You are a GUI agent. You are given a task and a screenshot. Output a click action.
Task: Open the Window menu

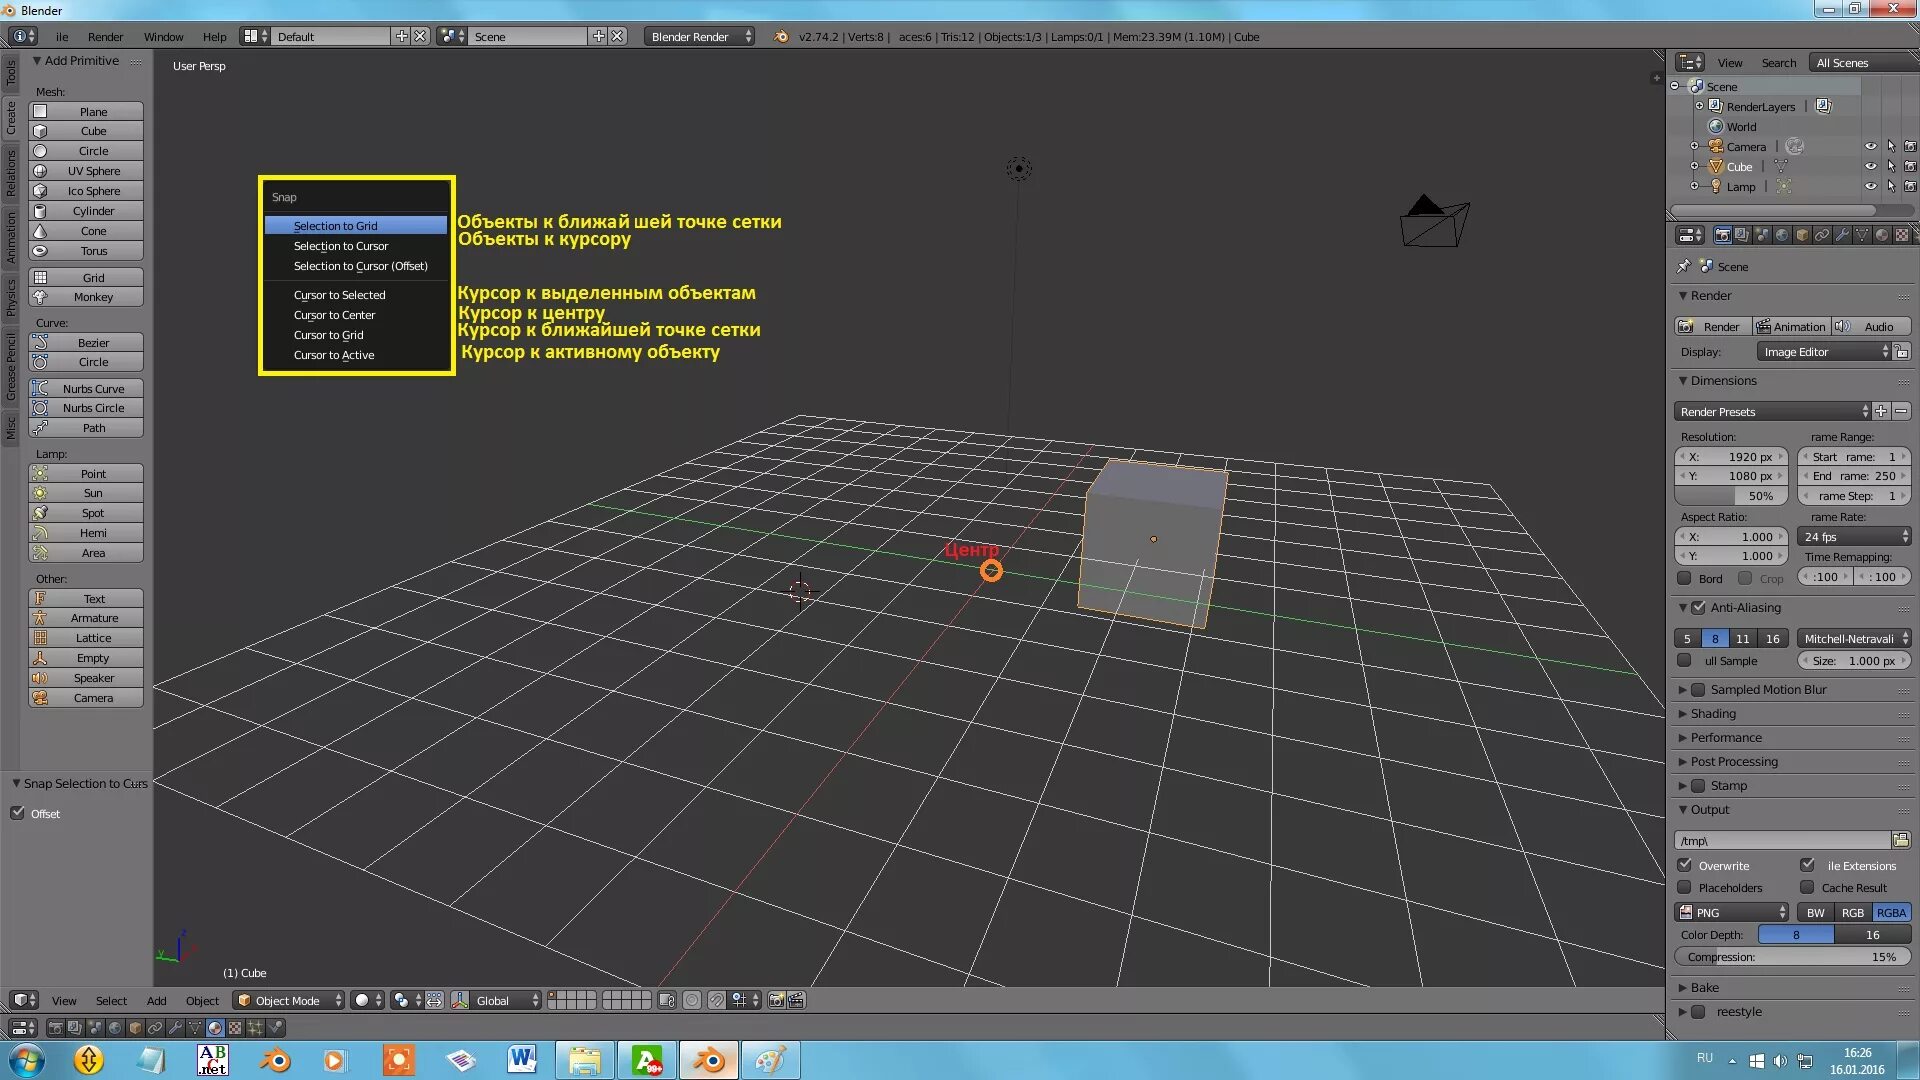(x=163, y=37)
